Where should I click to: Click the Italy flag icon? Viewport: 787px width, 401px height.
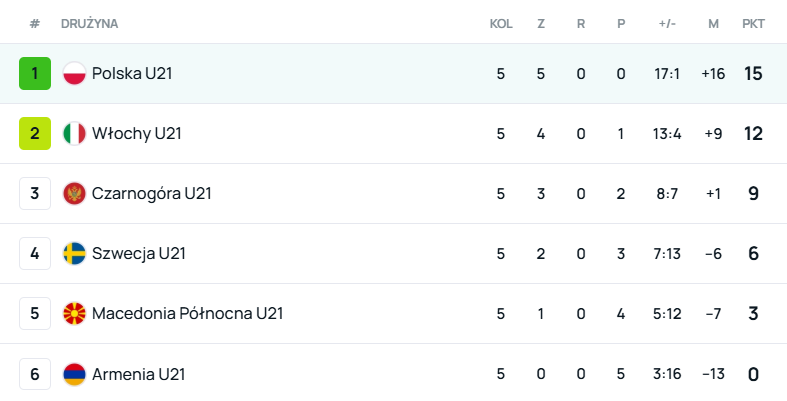74,133
